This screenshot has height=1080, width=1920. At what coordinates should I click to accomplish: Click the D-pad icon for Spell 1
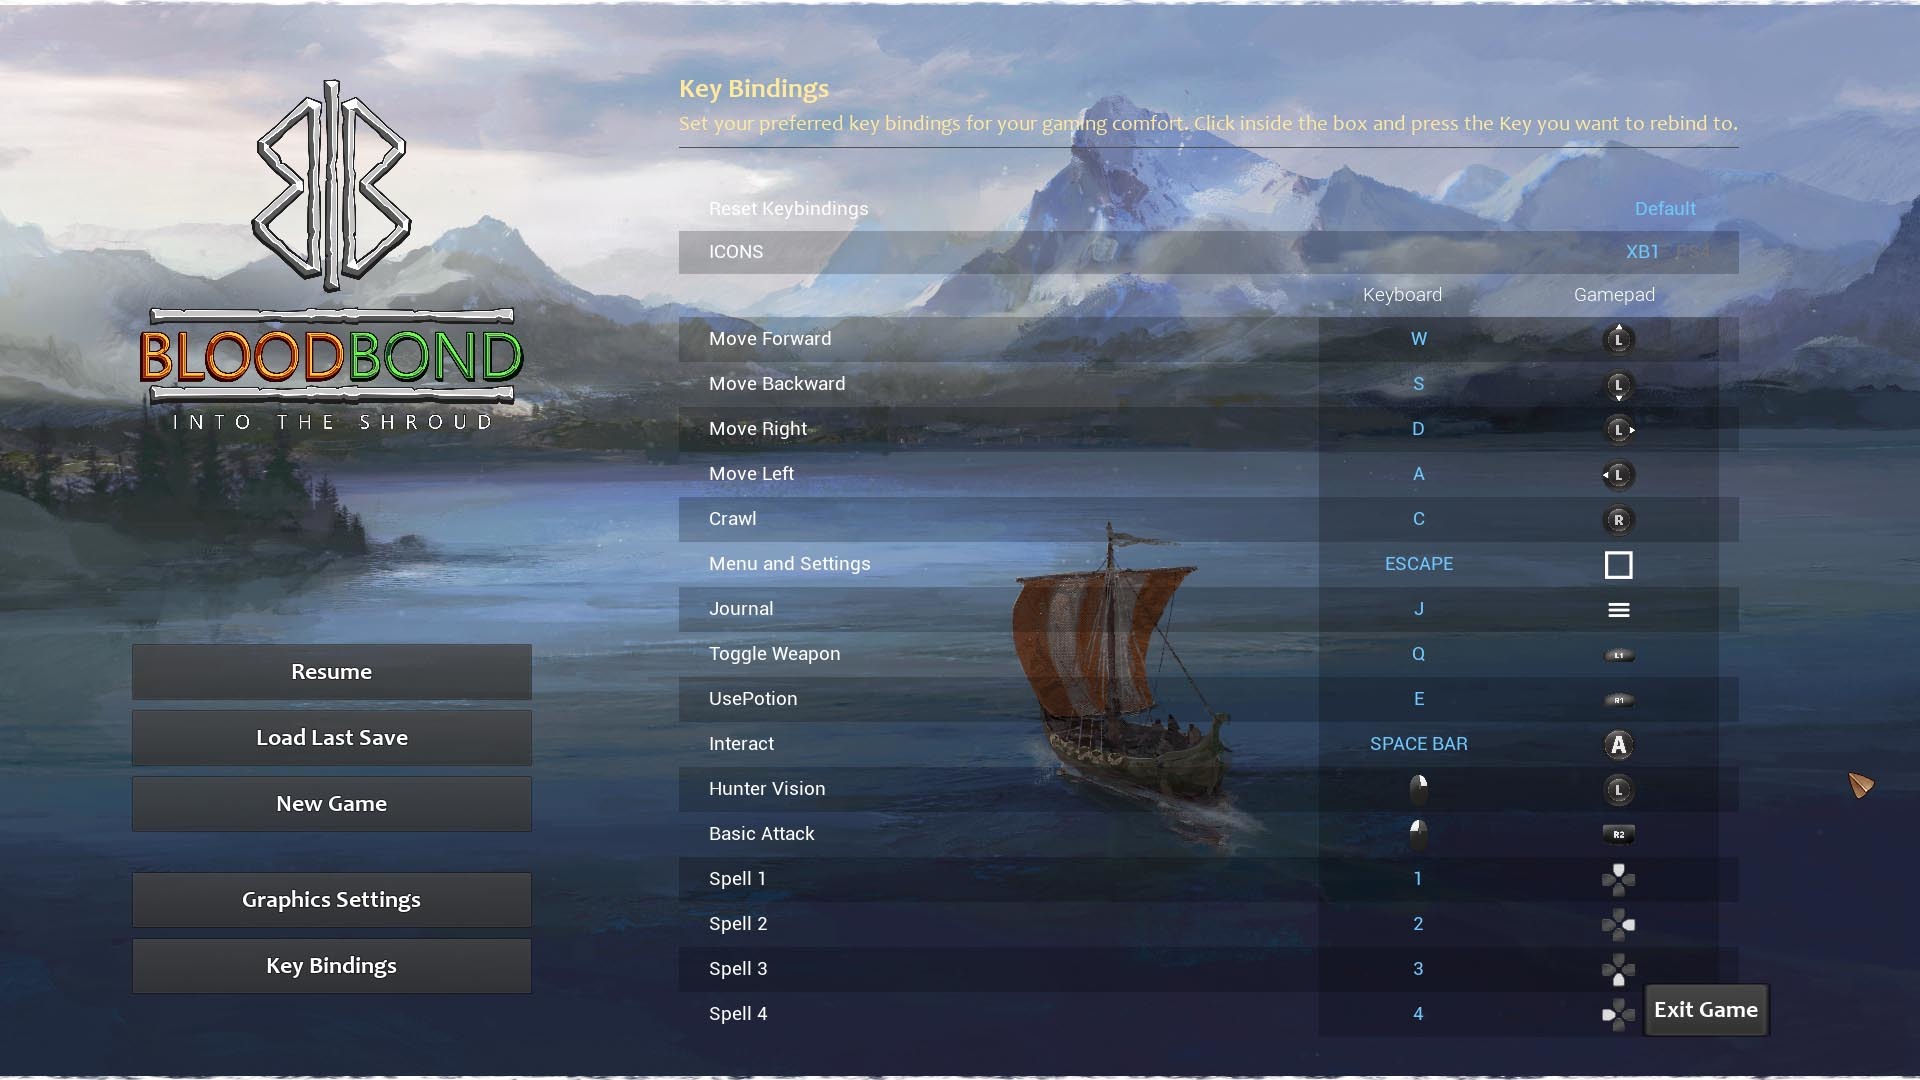(x=1618, y=879)
